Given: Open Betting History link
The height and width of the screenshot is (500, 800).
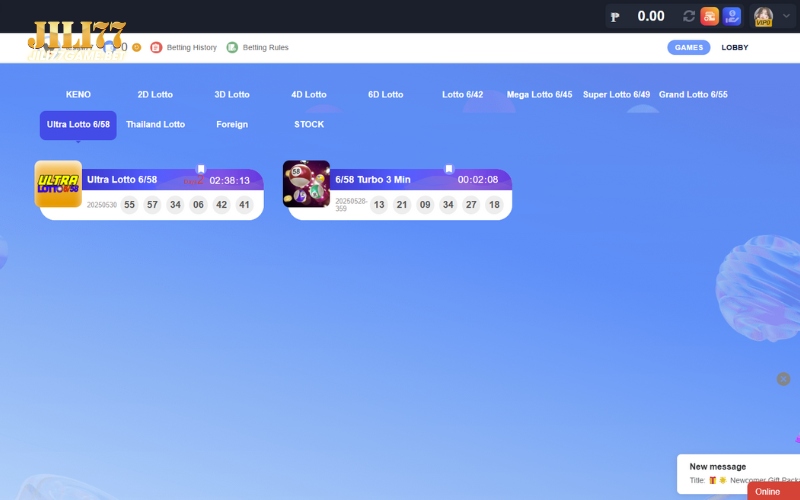Looking at the screenshot, I should click(191, 47).
